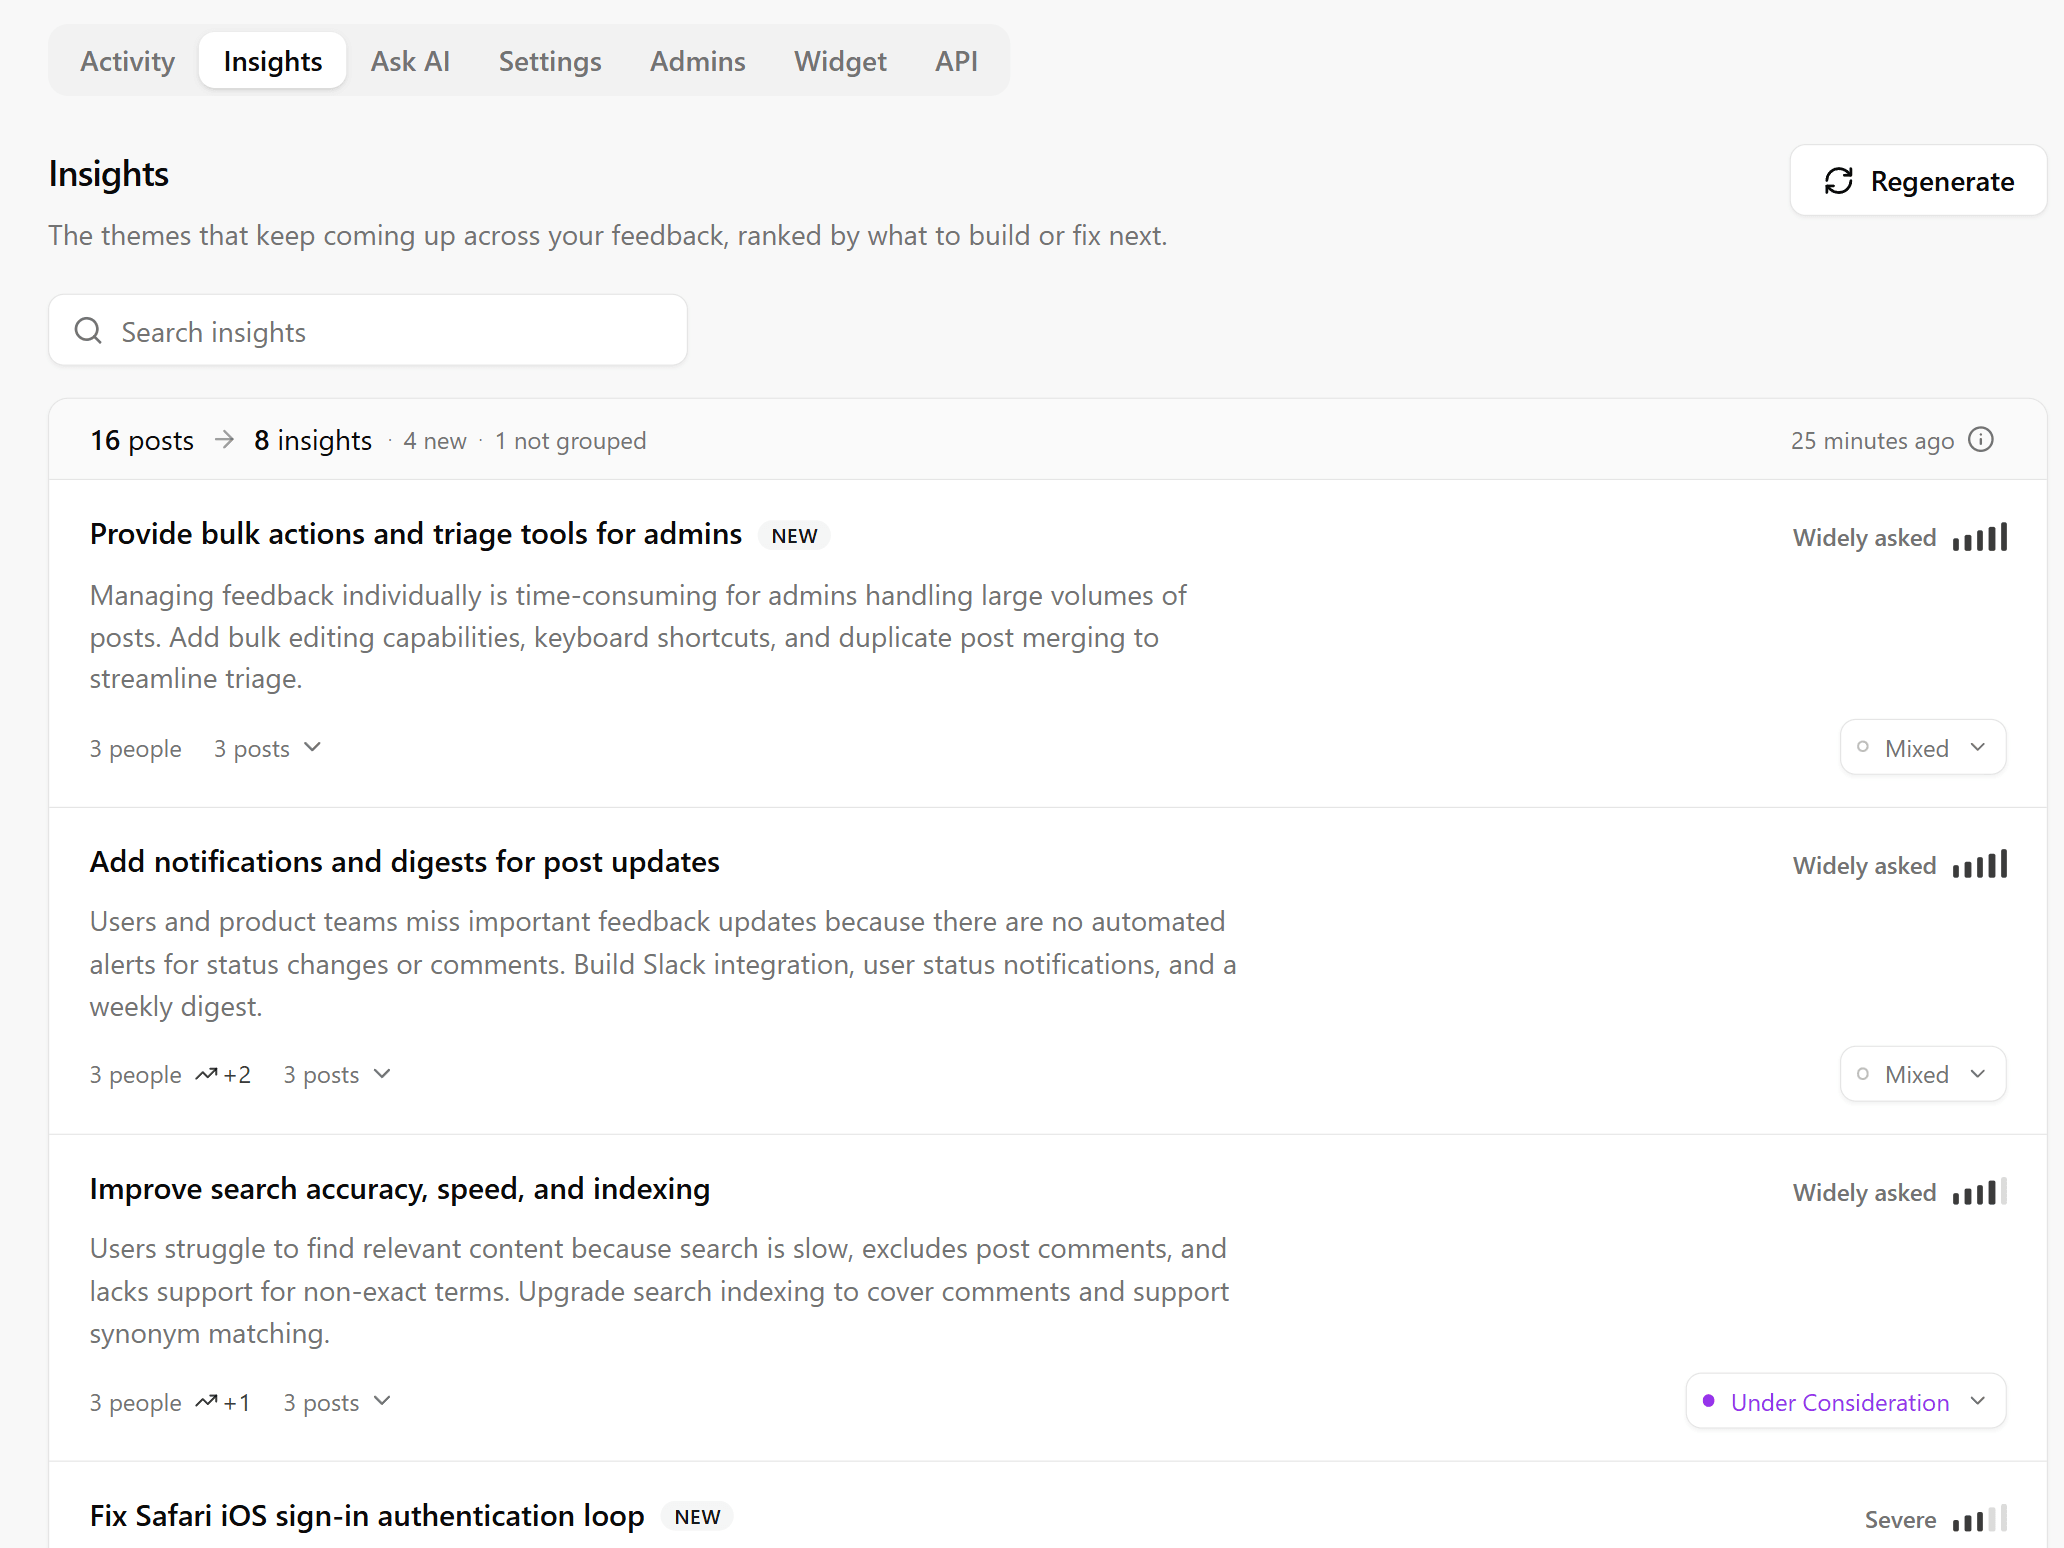Open Add notifications and digests insight title
Image resolution: width=2064 pixels, height=1548 pixels.
[x=405, y=862]
